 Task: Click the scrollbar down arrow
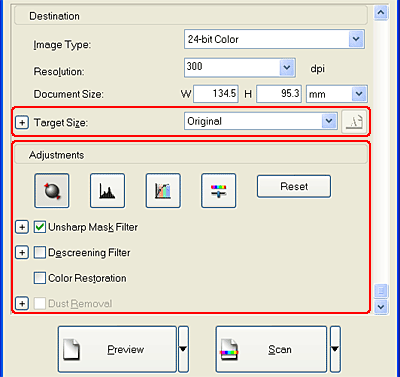point(381,307)
